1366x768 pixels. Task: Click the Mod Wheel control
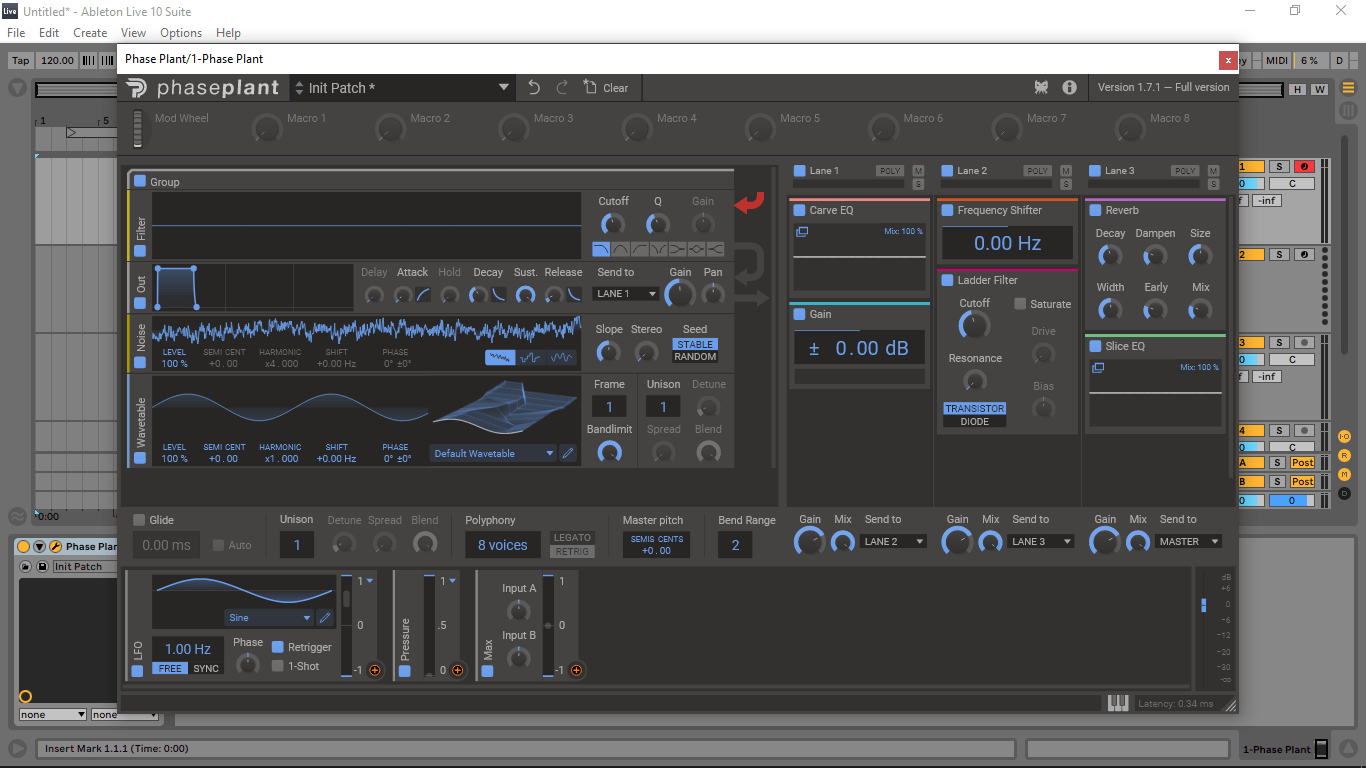(x=138, y=128)
